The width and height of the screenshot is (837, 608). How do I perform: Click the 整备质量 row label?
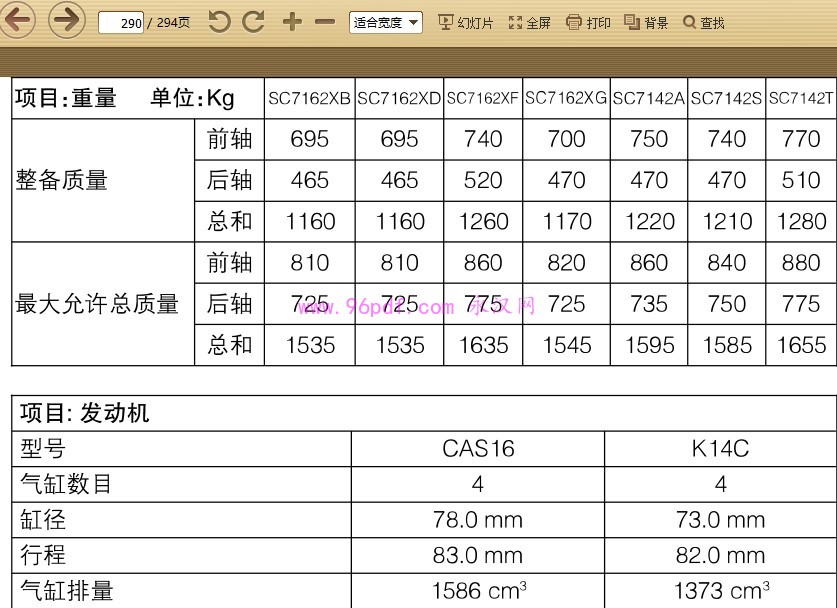tap(62, 181)
